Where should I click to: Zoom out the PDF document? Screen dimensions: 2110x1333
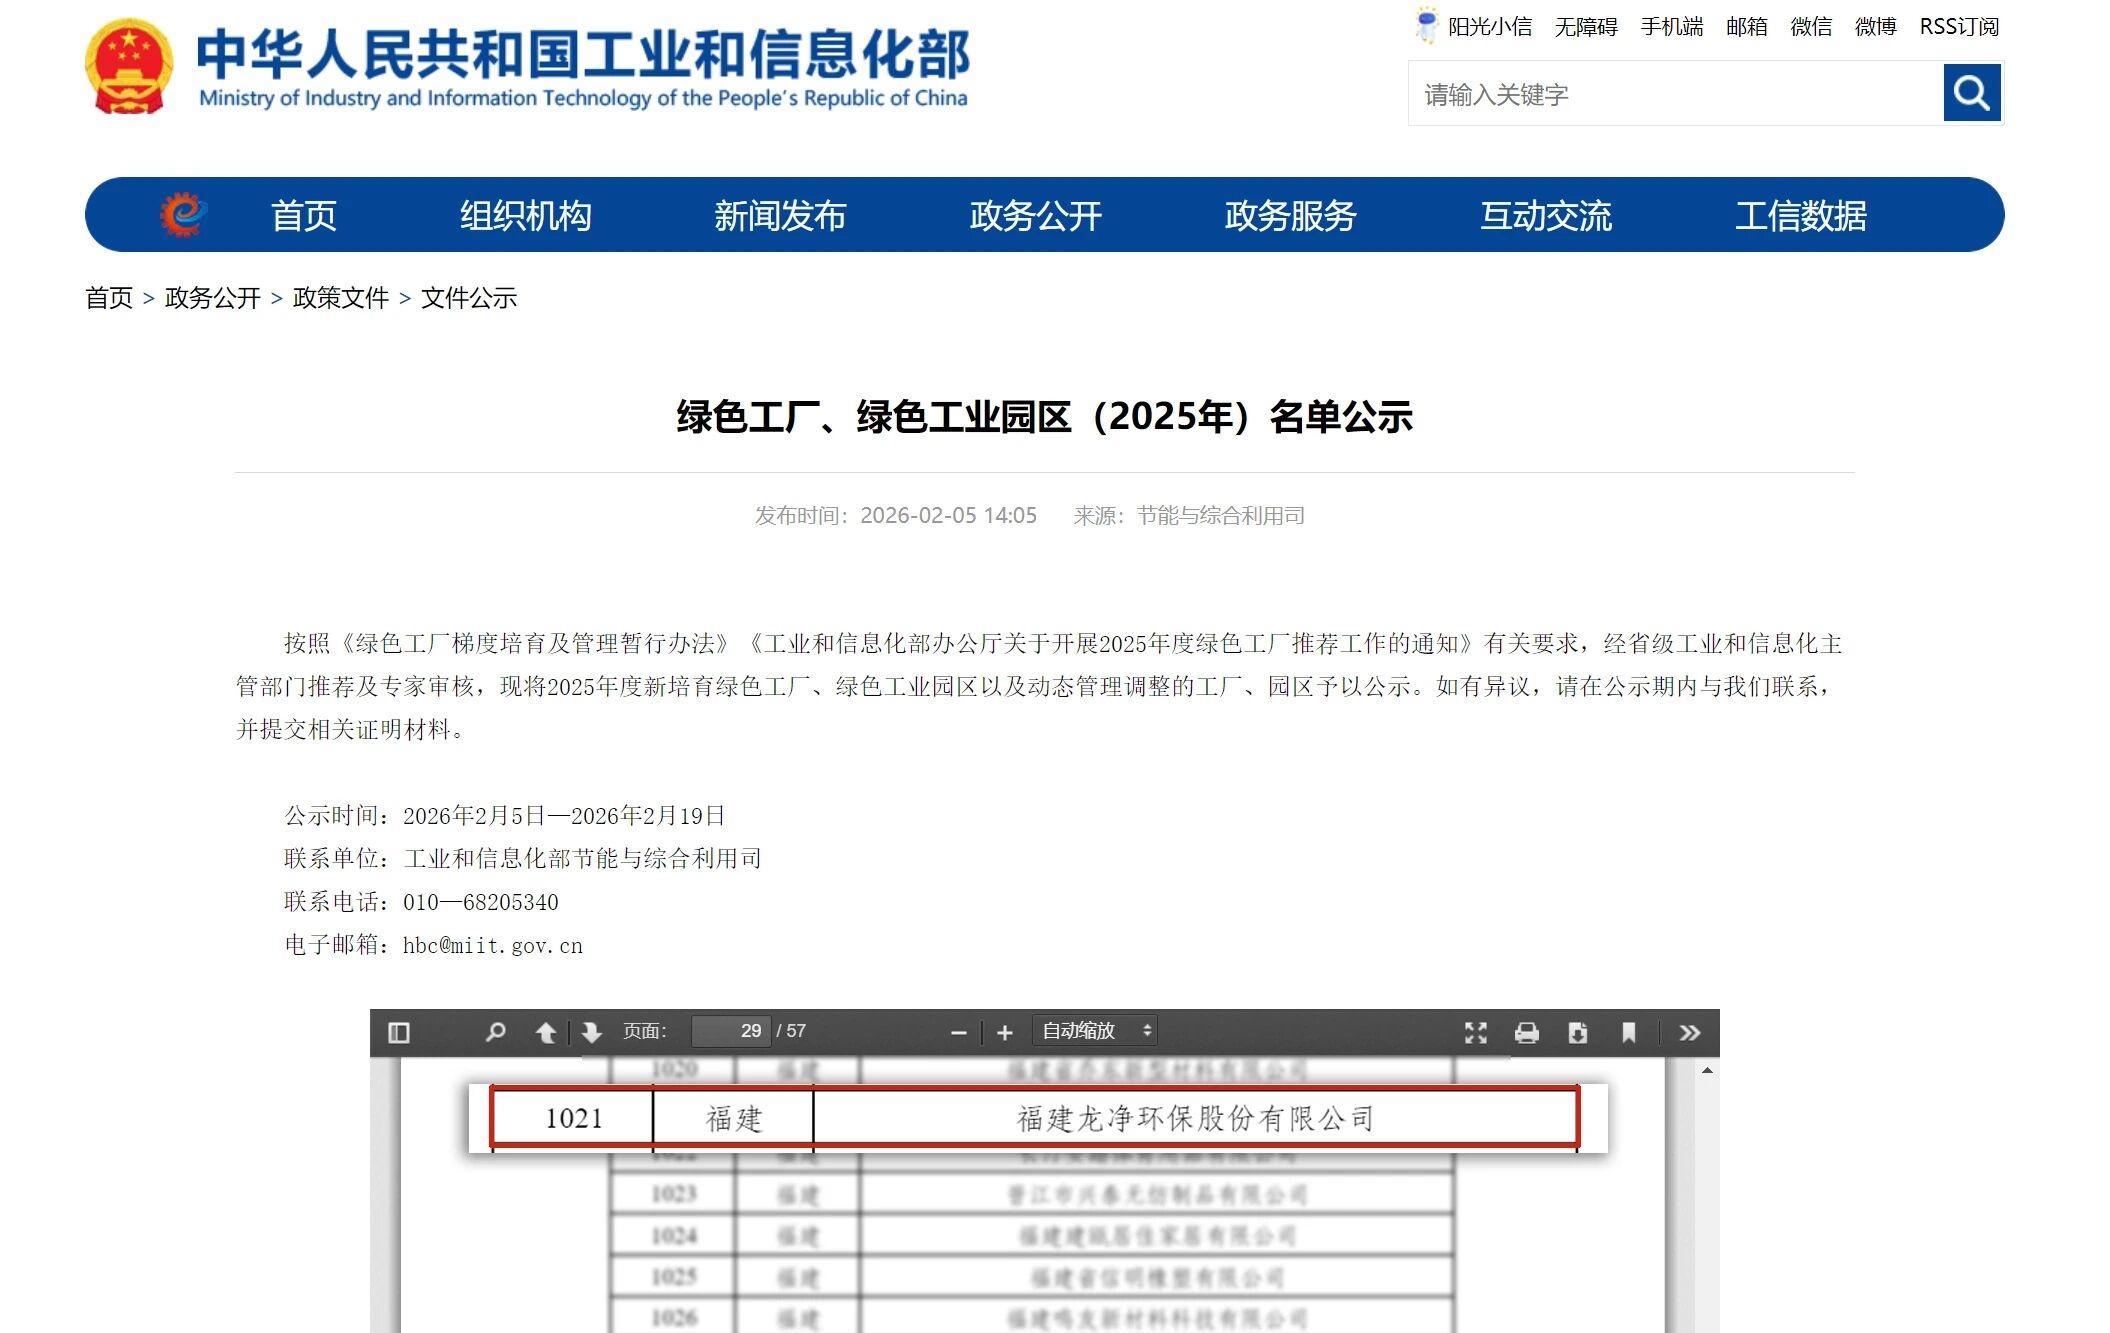958,1032
